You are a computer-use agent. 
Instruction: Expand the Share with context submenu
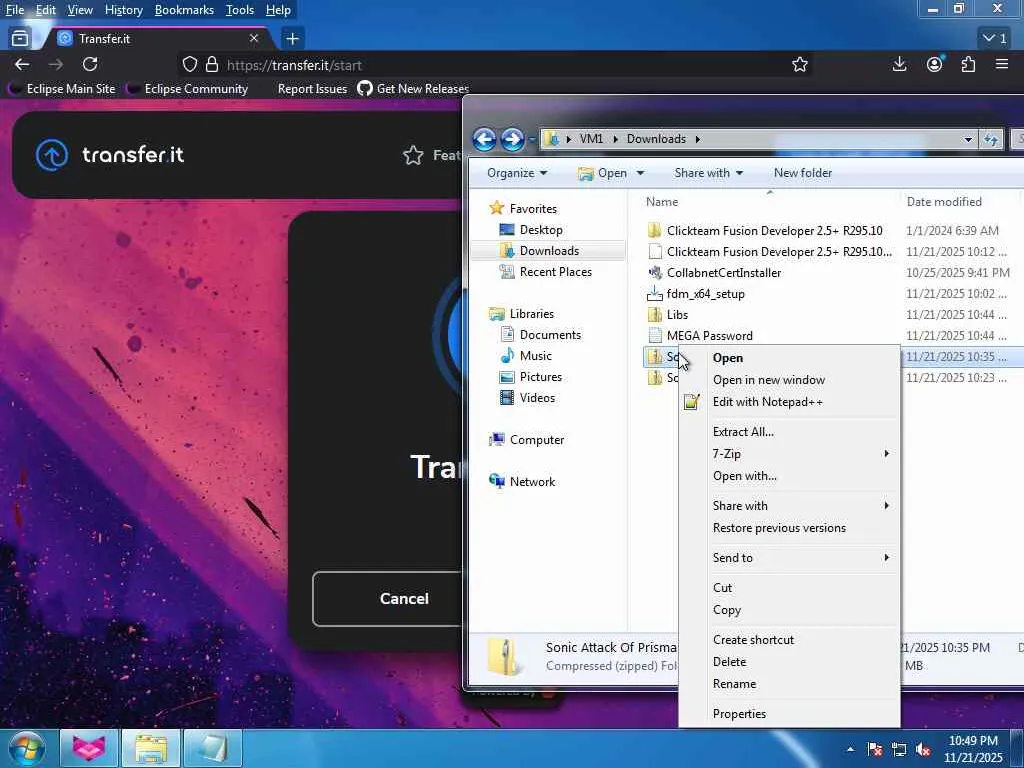click(790, 506)
